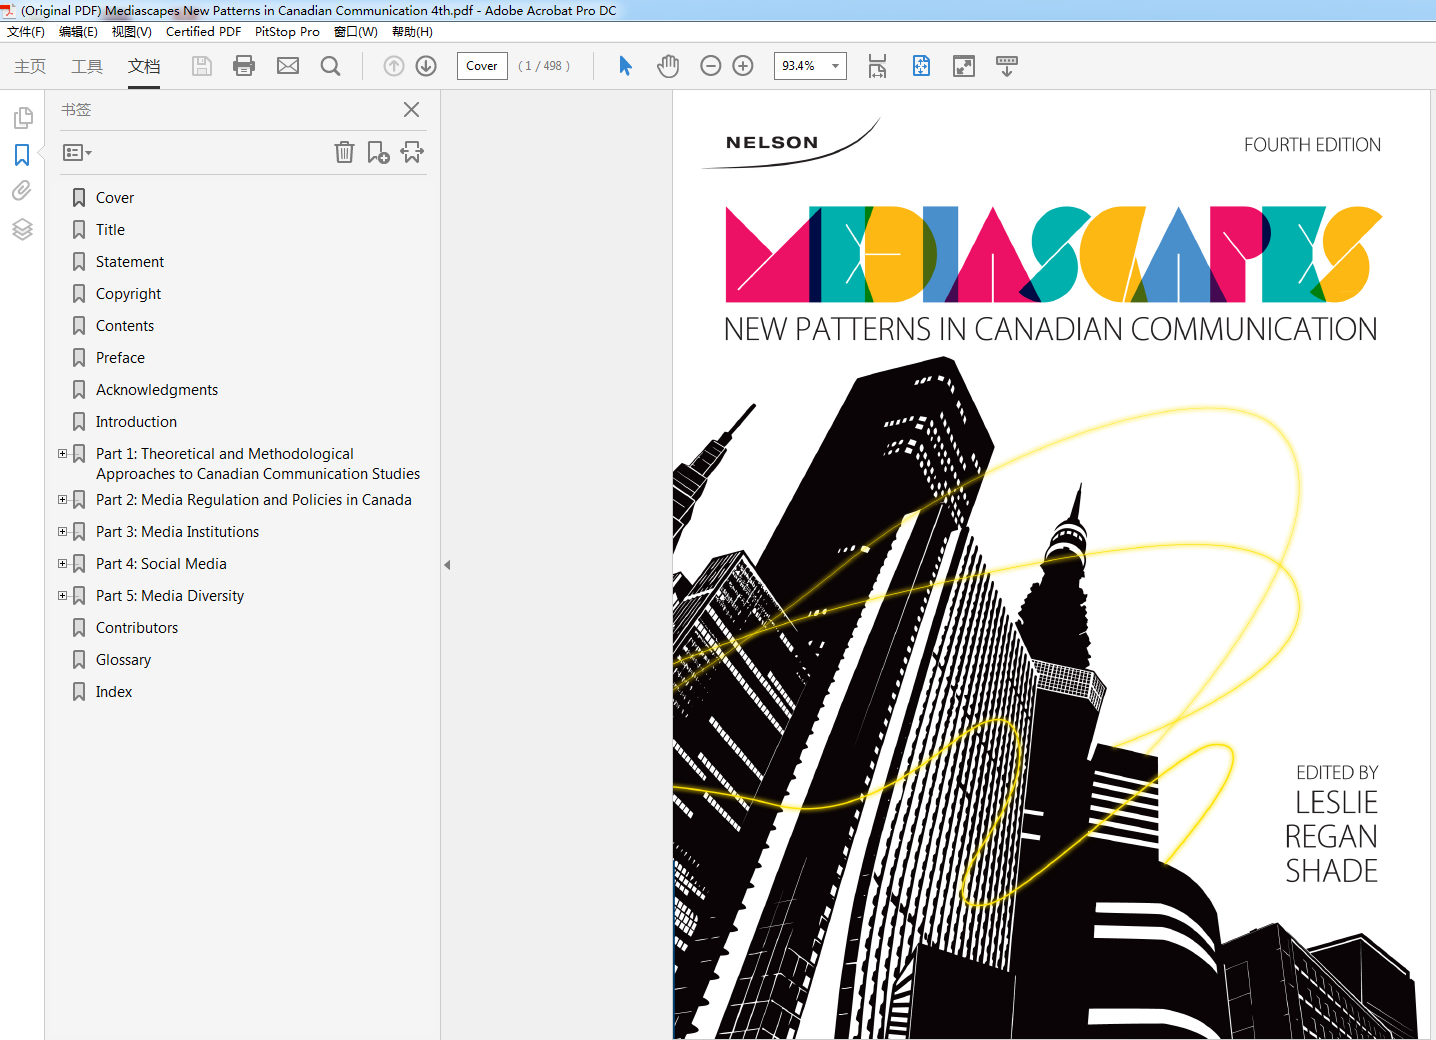This screenshot has width=1436, height=1040.
Task: Open the Certified PDF menu
Action: coord(203,32)
